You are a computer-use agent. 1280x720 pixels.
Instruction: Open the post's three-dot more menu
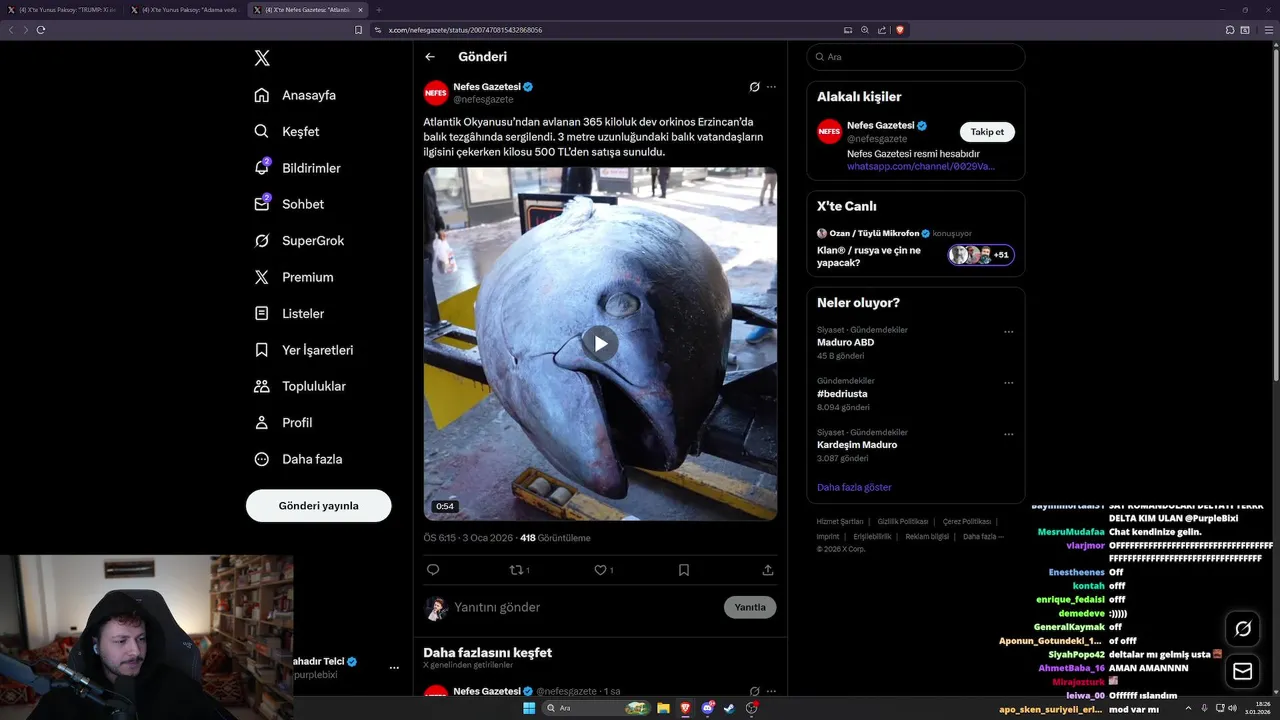(771, 87)
